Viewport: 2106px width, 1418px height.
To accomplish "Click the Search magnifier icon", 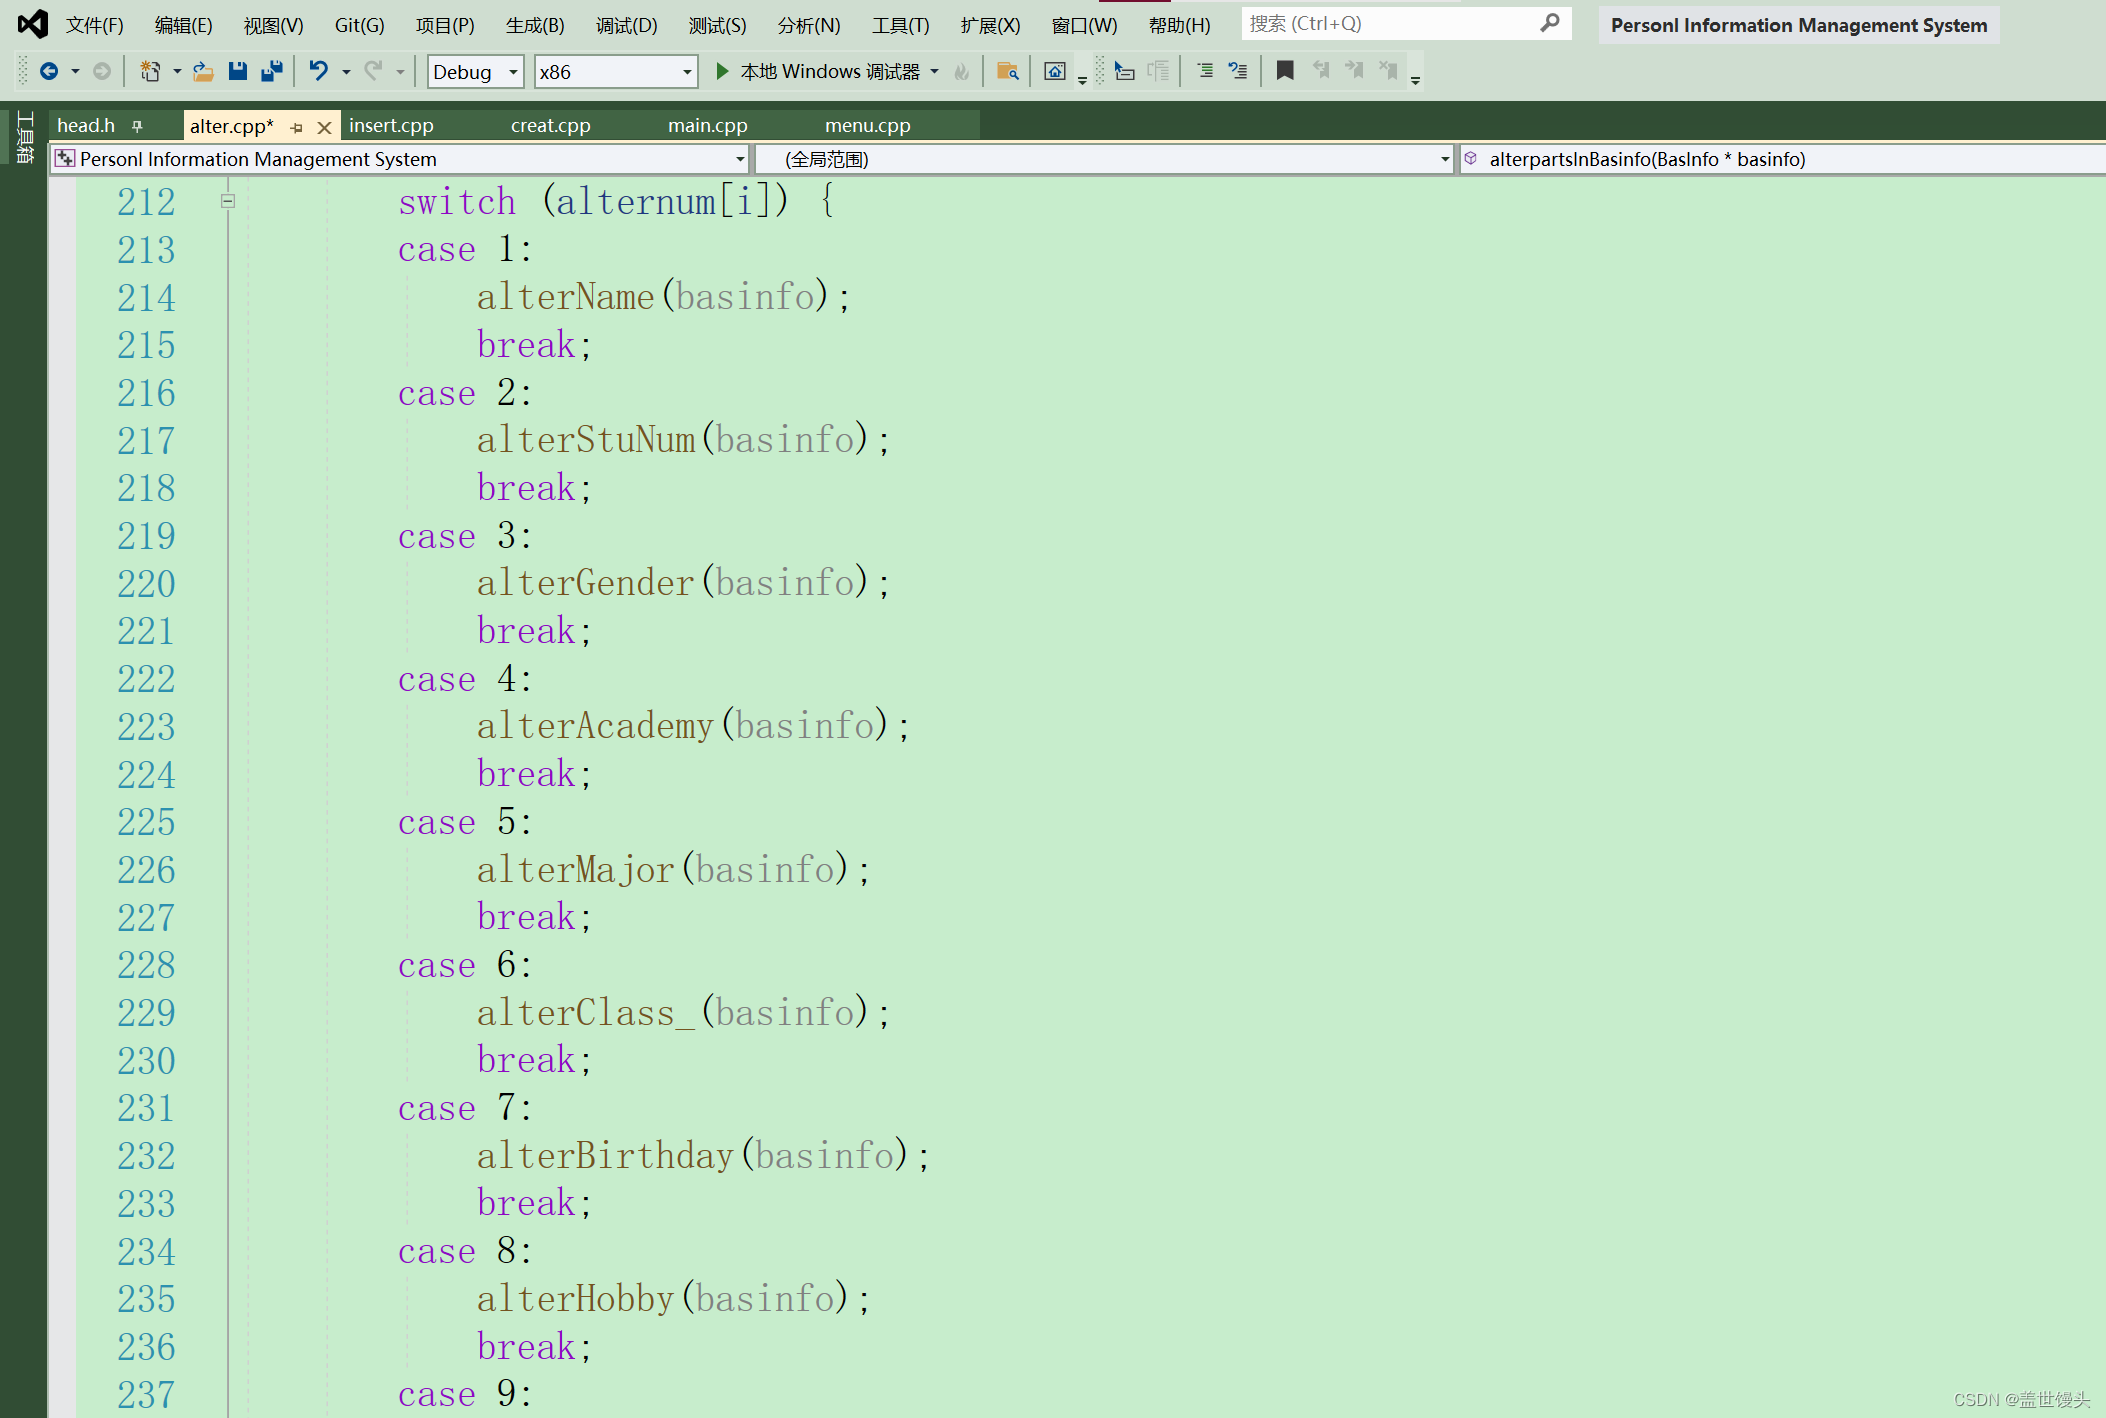I will point(1547,22).
